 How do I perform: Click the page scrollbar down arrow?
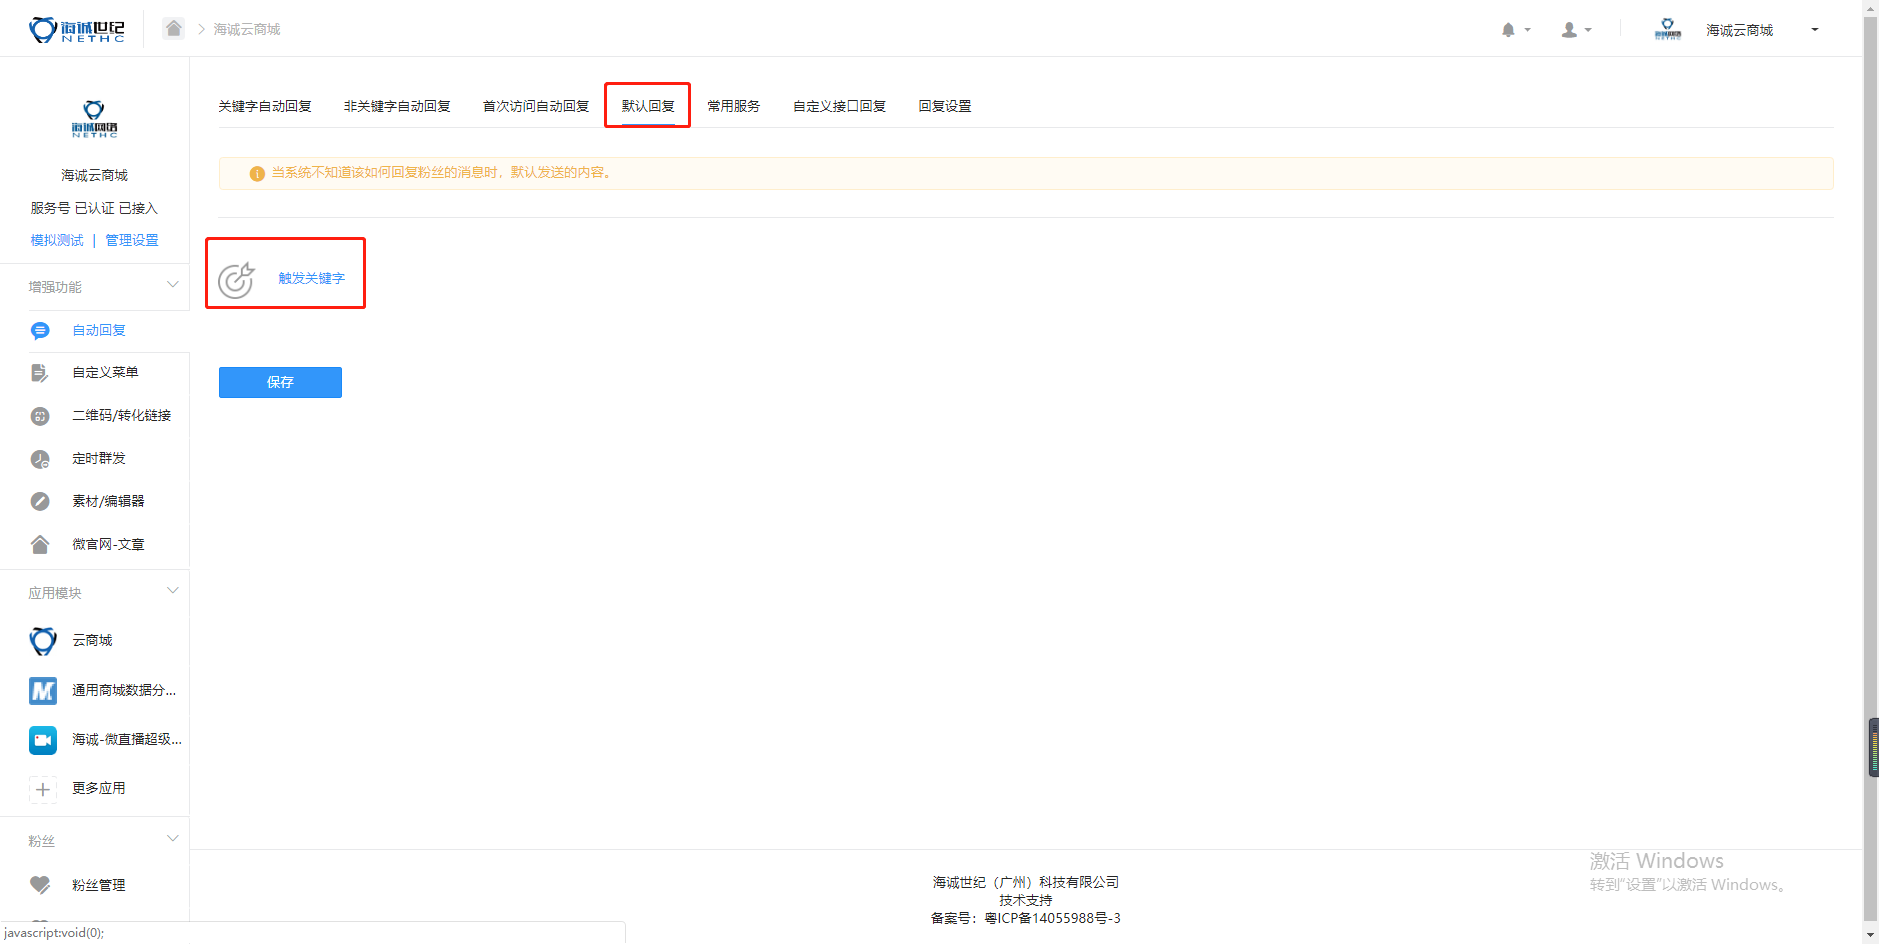click(x=1871, y=936)
